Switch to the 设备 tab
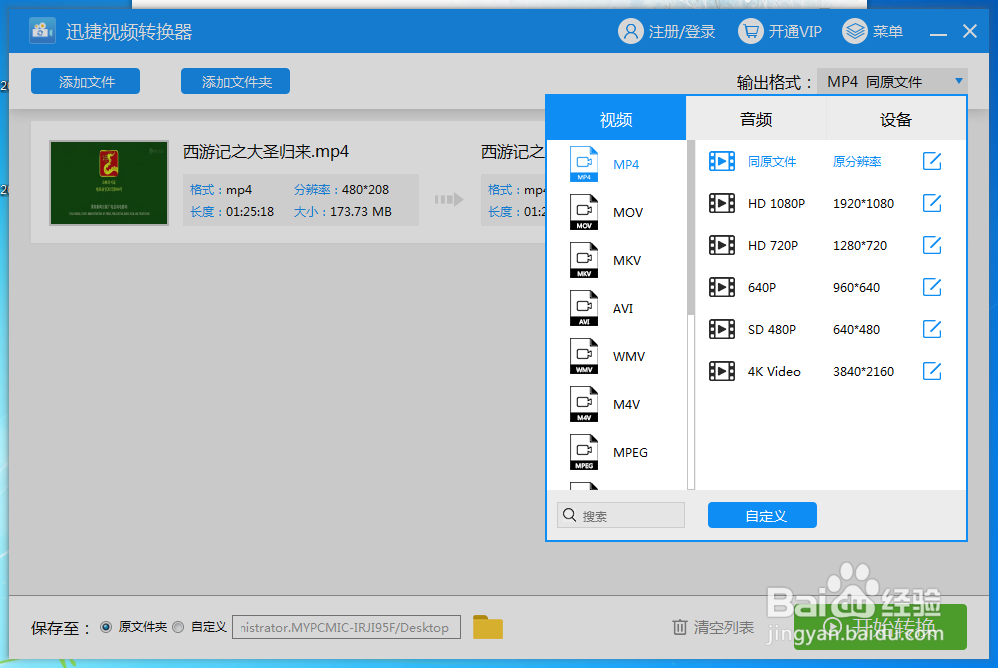This screenshot has height=668, width=998. click(895, 118)
